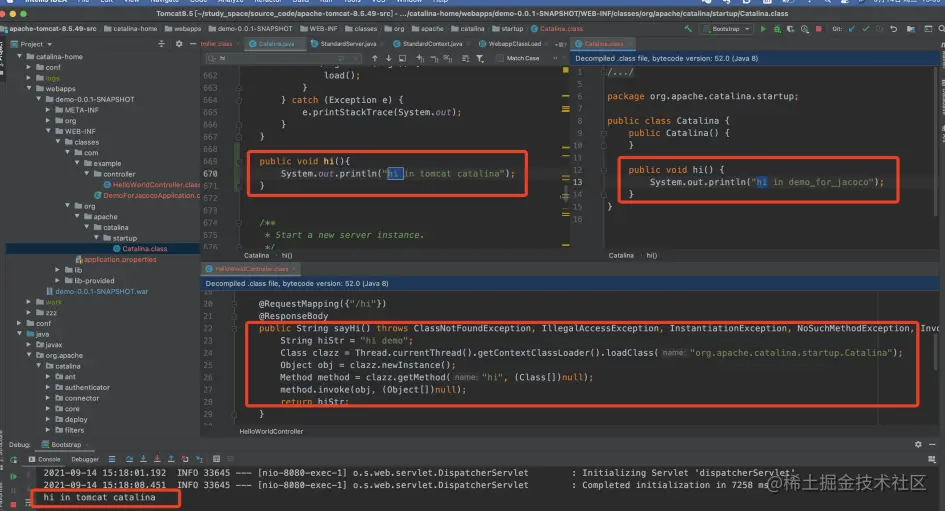
Task: Click the settings gear in Project panel
Action: [x=178, y=43]
